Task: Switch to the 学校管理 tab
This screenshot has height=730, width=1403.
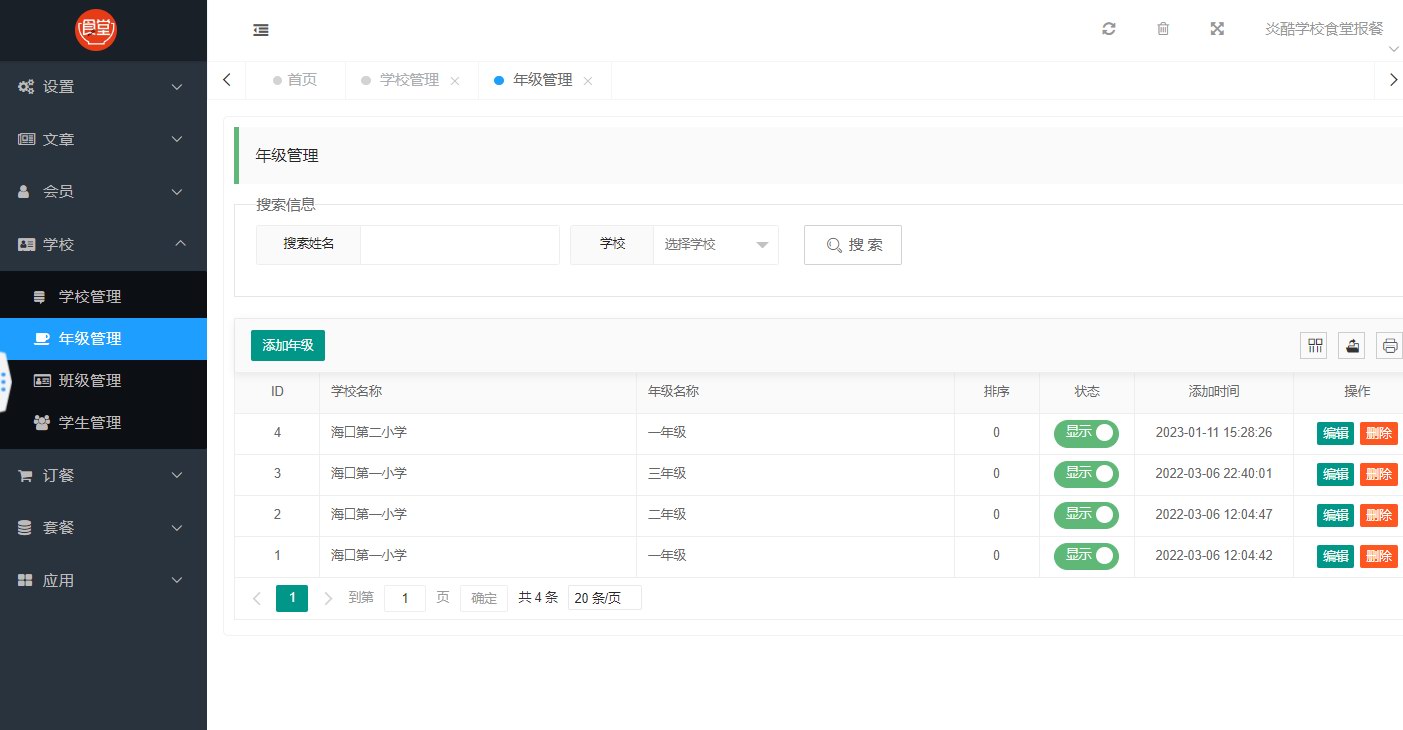Action: pyautogui.click(x=410, y=80)
